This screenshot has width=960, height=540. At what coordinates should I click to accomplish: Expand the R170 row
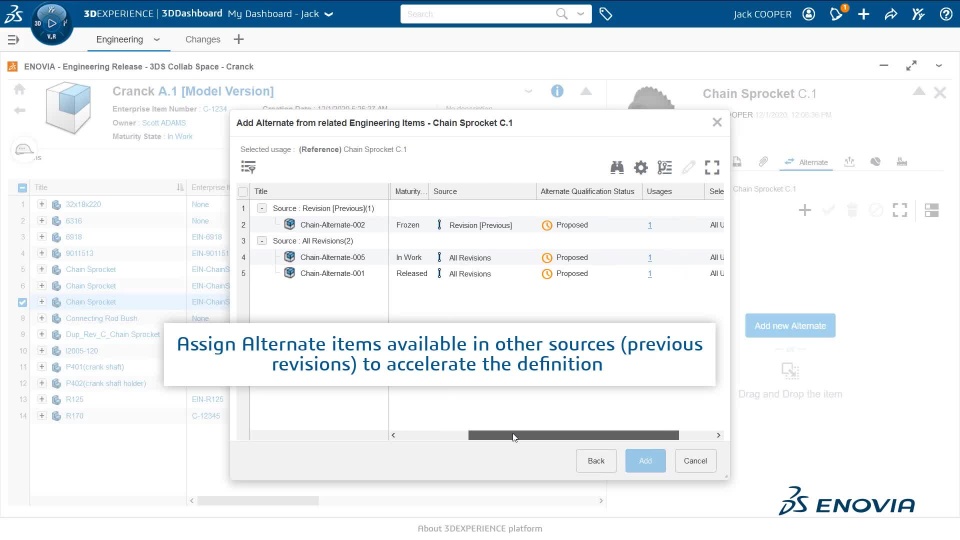pos(42,416)
